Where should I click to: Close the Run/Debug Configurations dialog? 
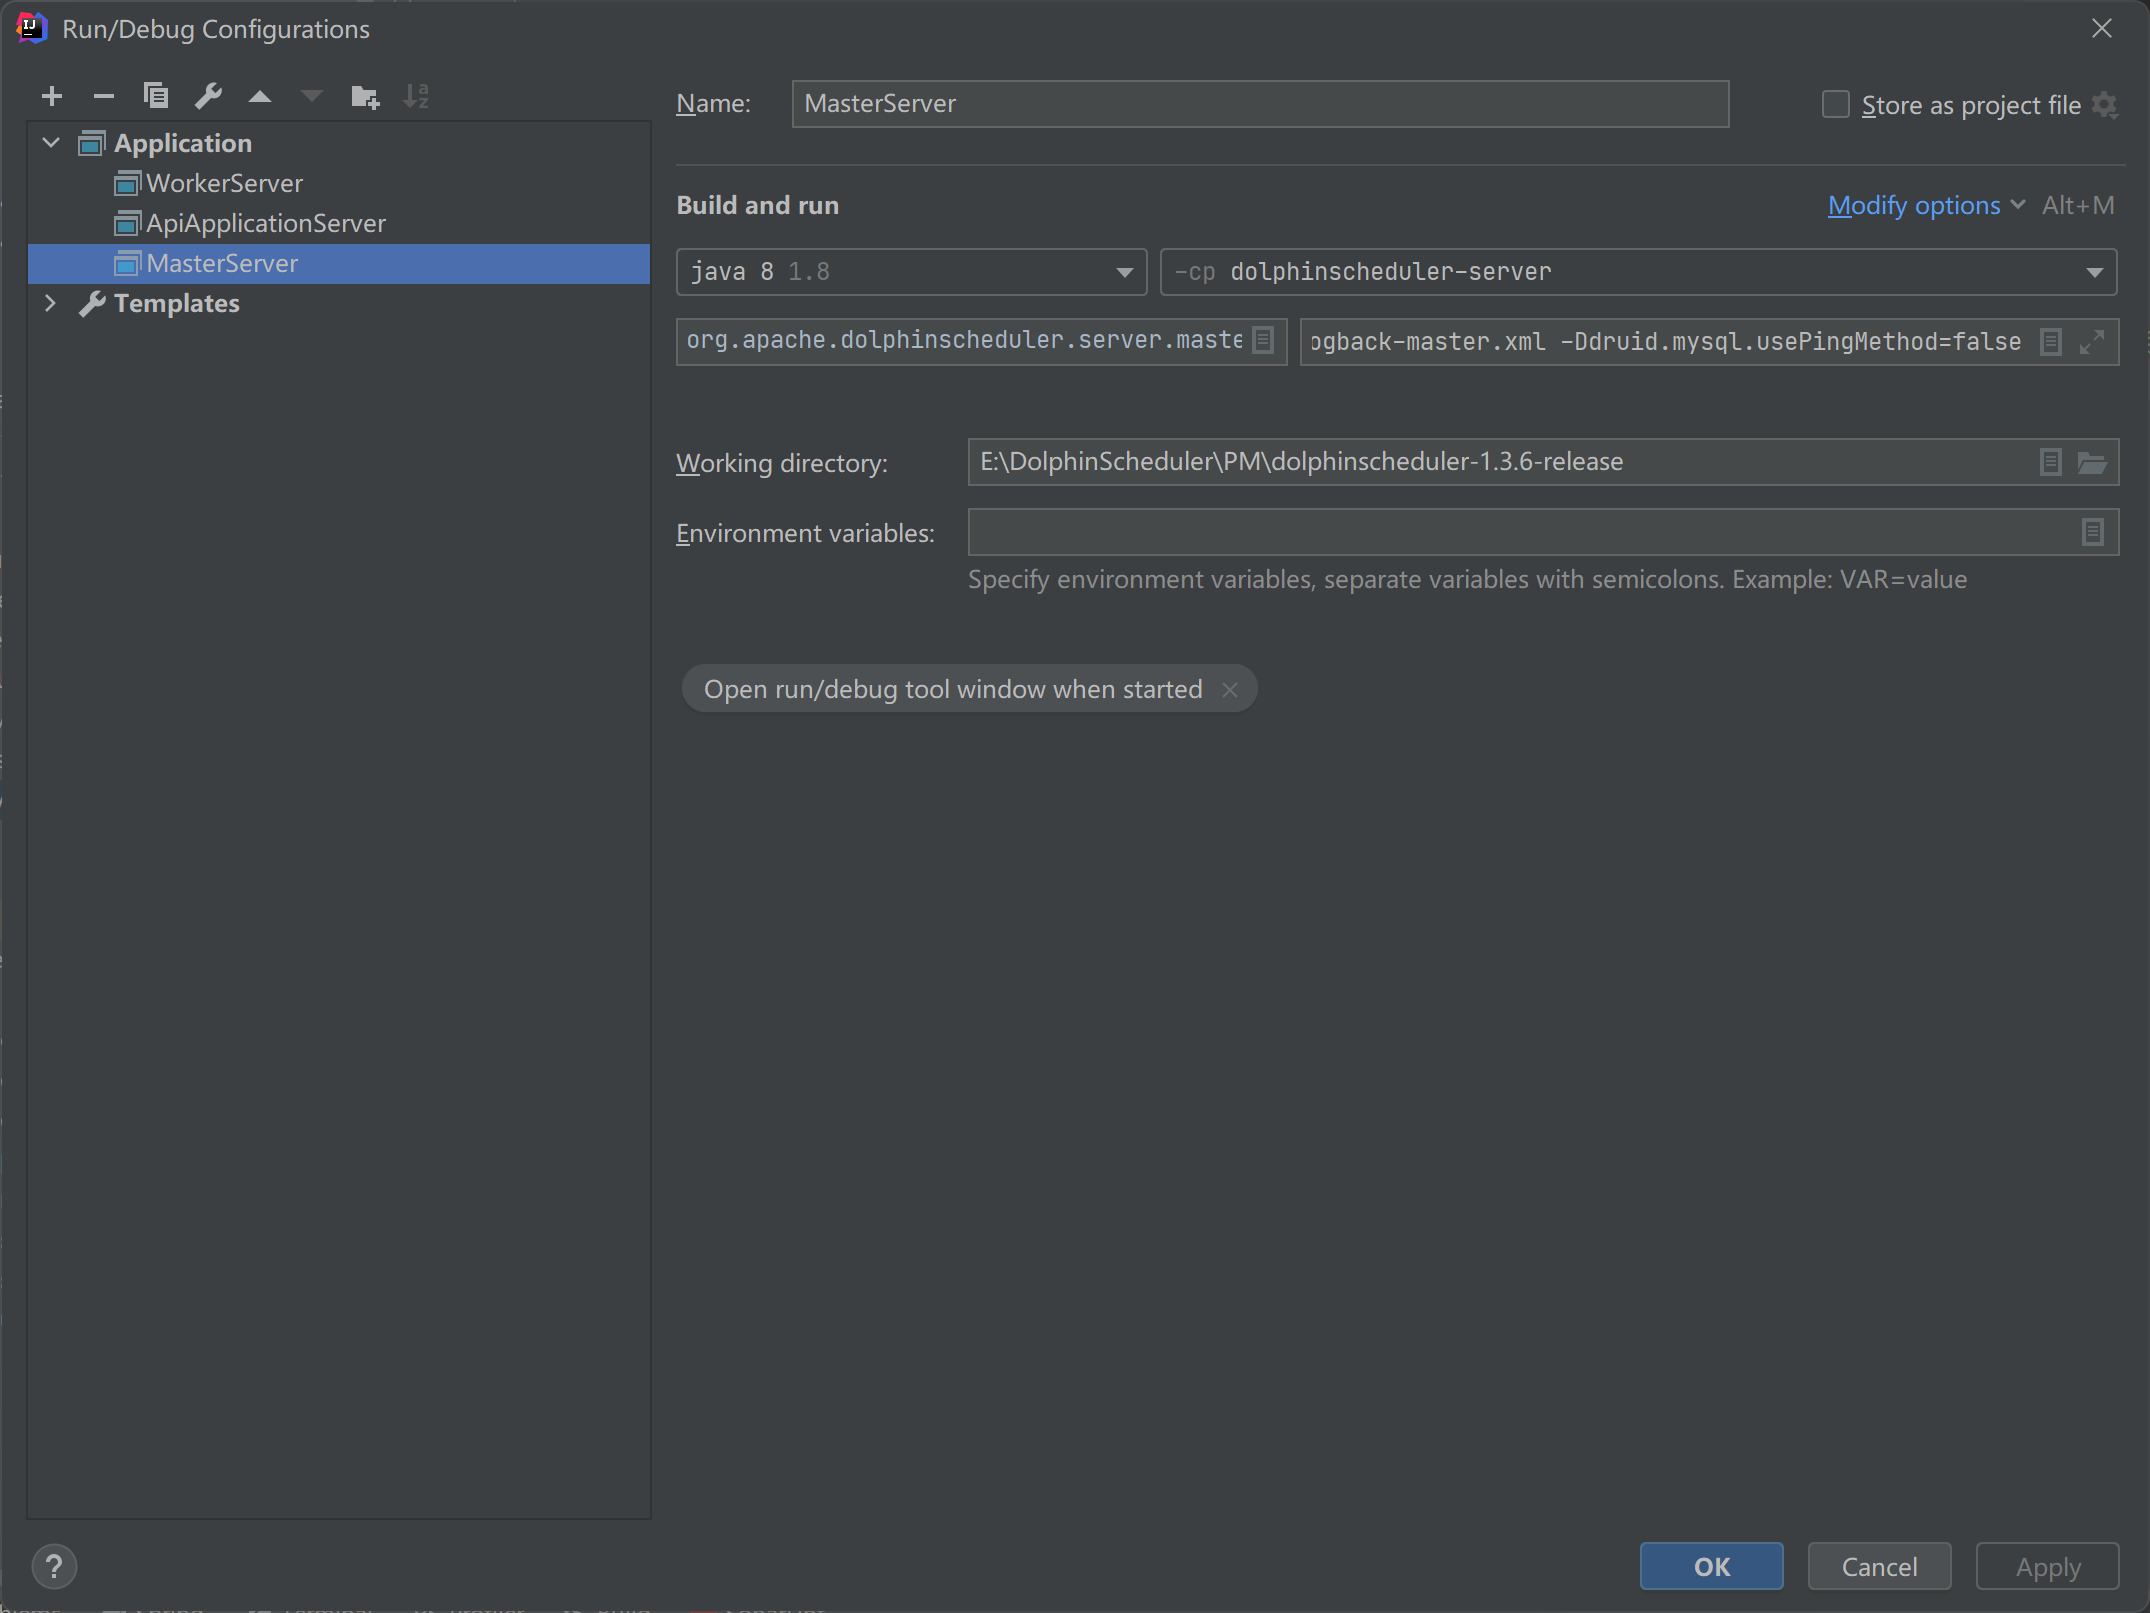click(2102, 29)
